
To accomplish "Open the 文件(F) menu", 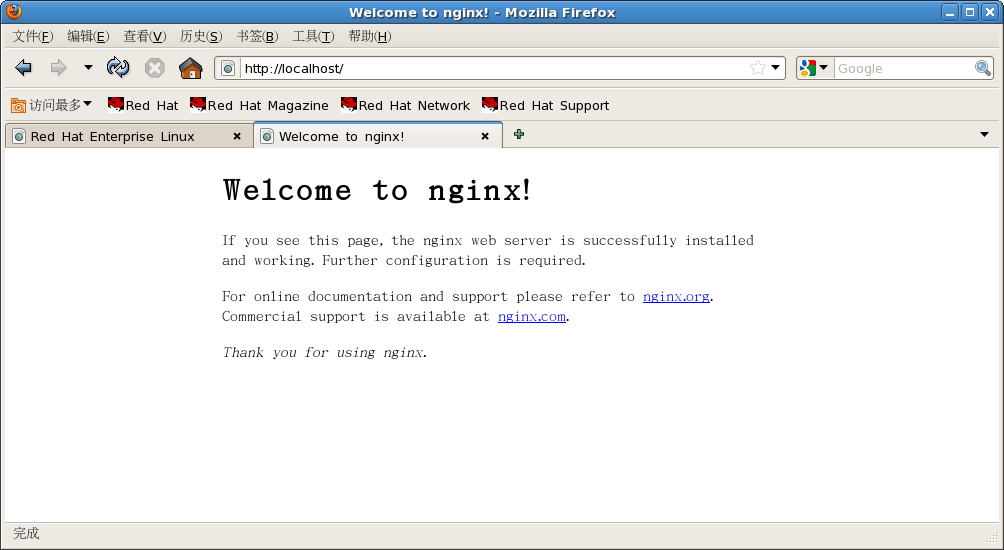I will click(33, 36).
